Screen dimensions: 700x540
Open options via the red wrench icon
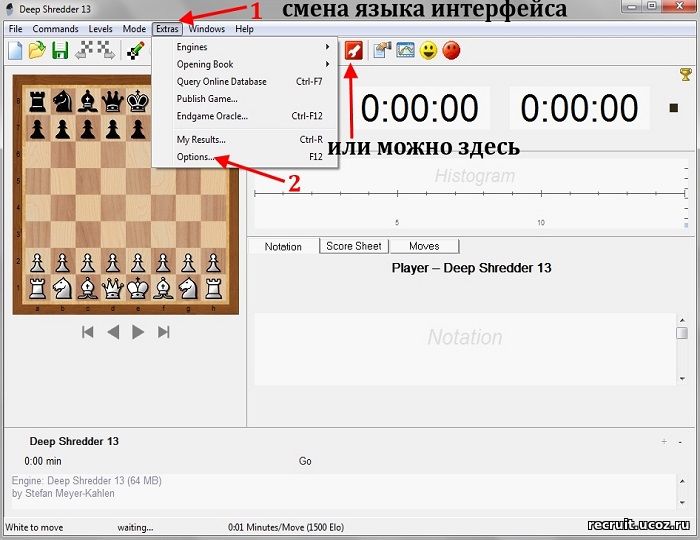click(x=354, y=50)
